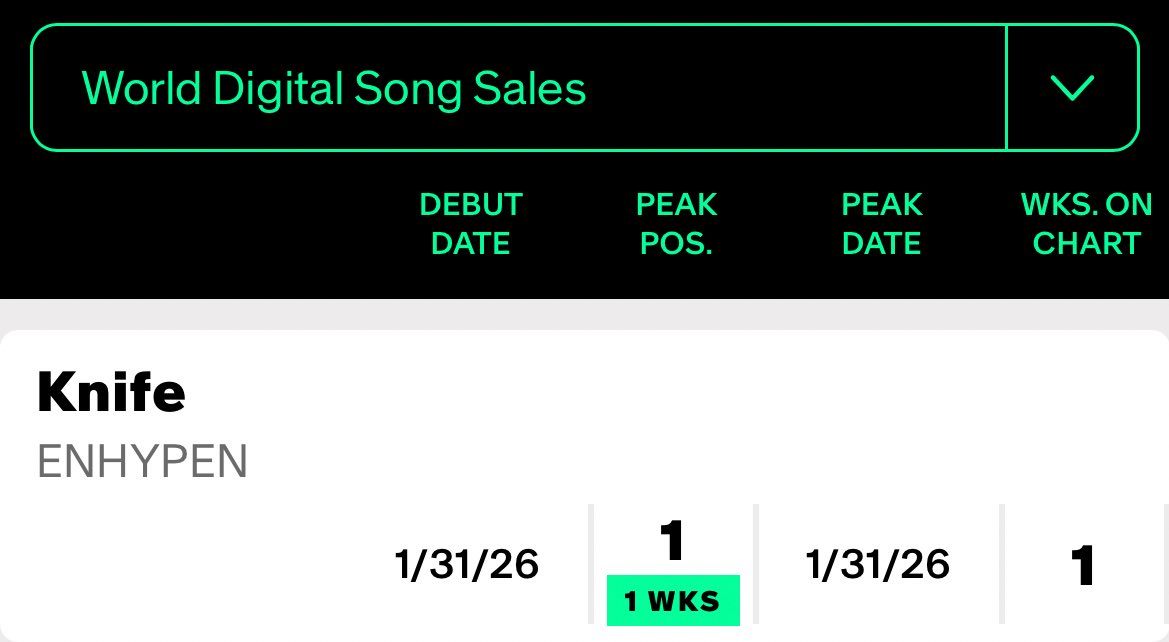Image resolution: width=1169 pixels, height=642 pixels.
Task: Click the weeks on chart number
Action: pyautogui.click(x=1083, y=566)
